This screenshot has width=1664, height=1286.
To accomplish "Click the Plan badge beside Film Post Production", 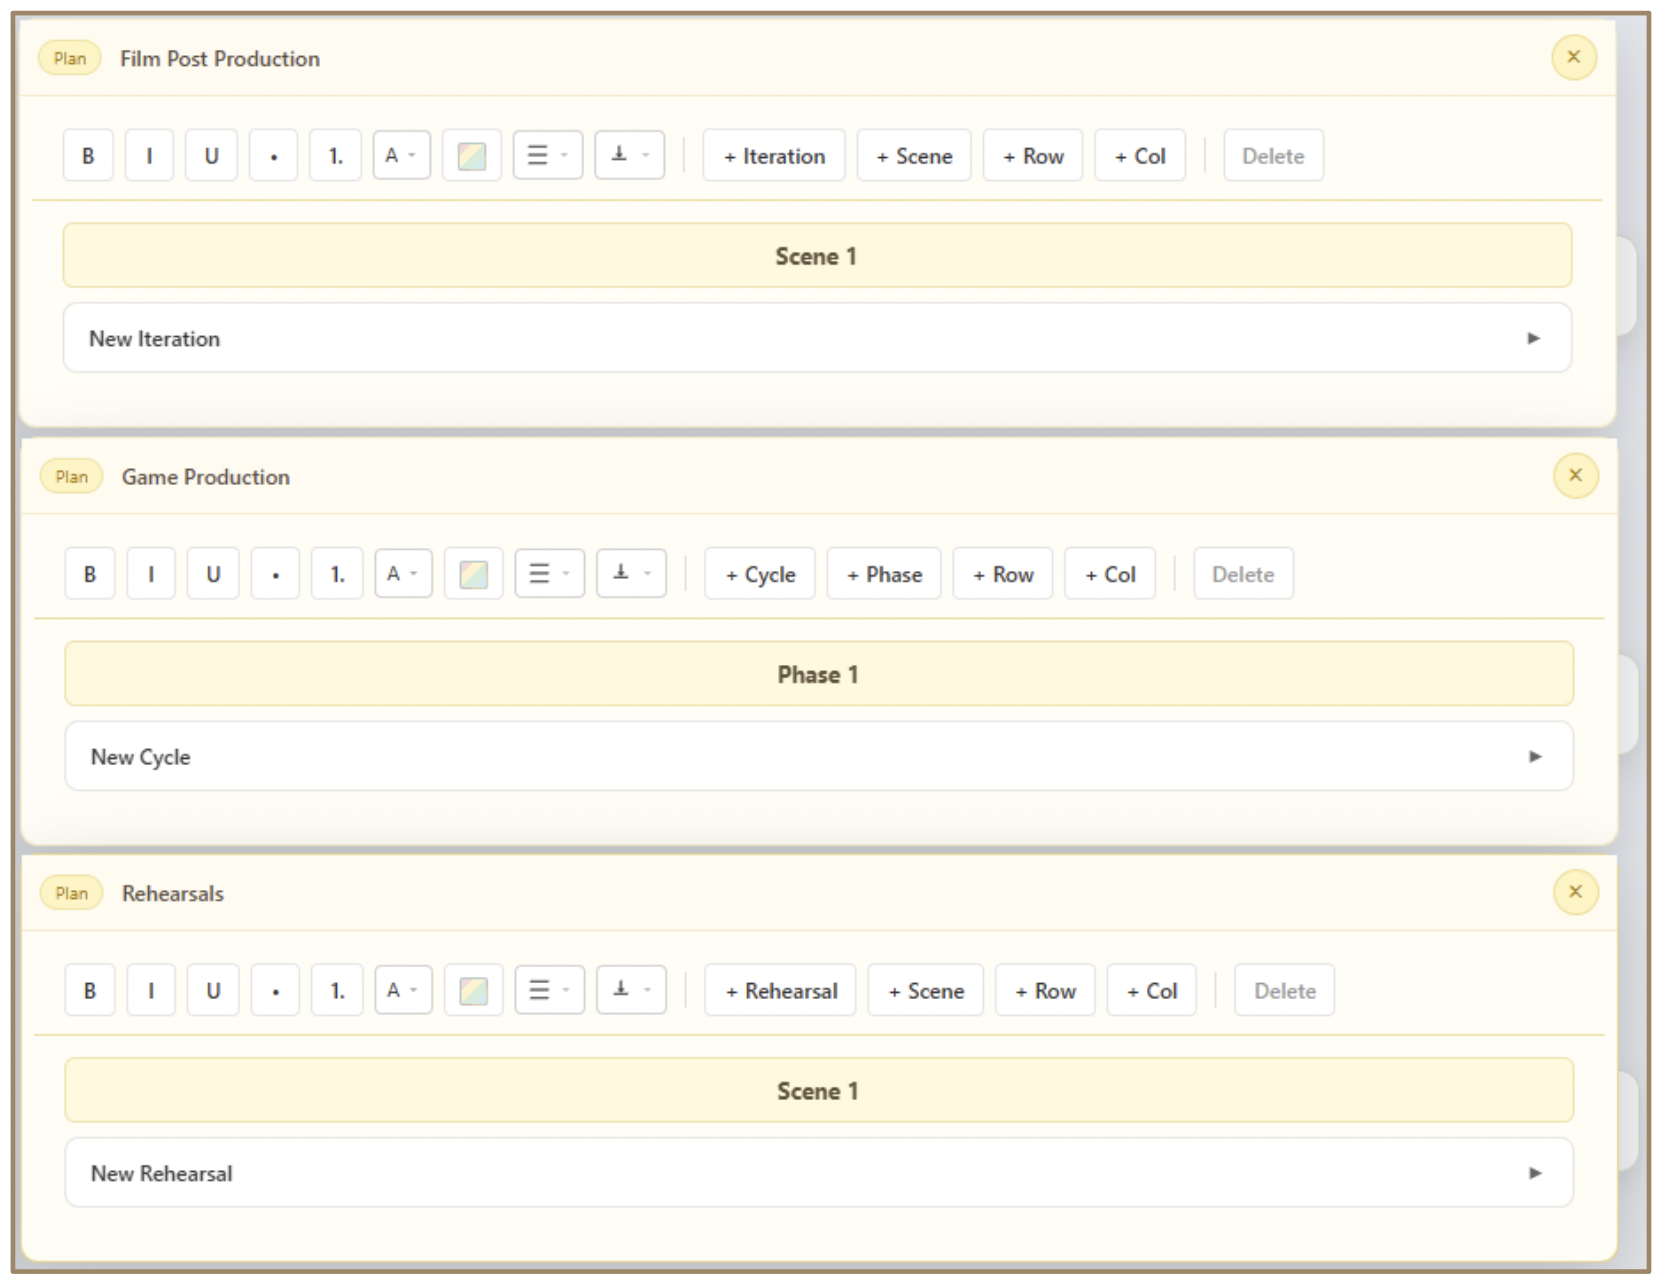I will [x=70, y=58].
